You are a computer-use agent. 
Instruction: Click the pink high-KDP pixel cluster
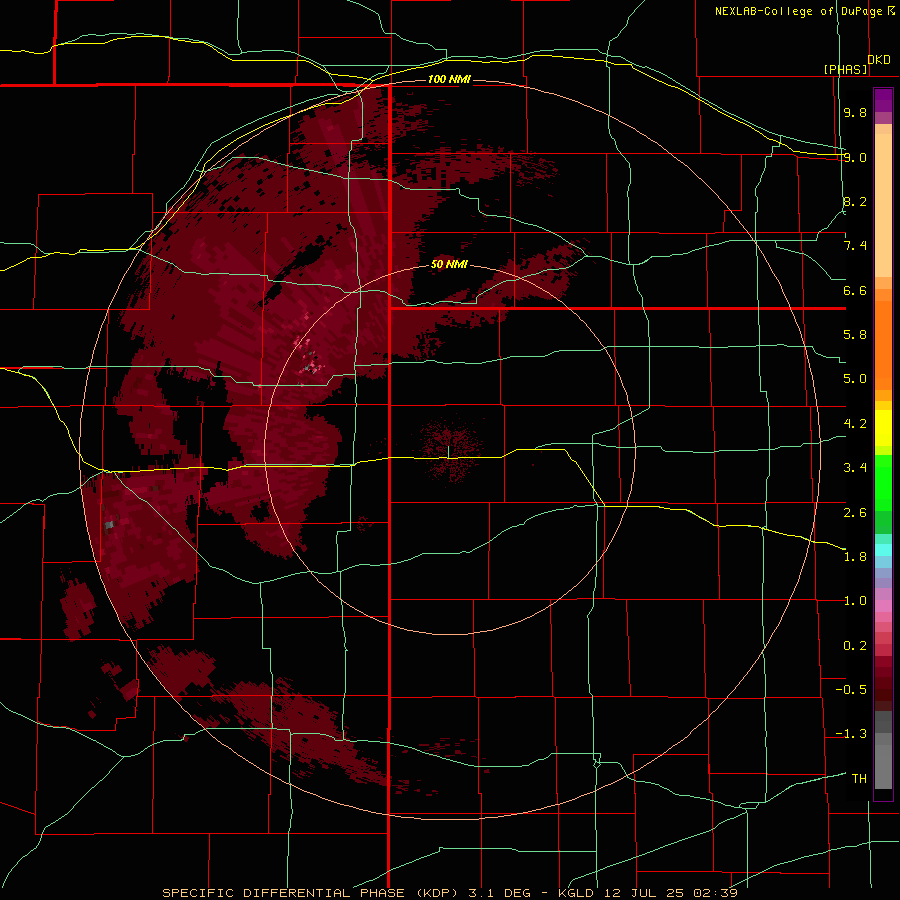pyautogui.click(x=309, y=356)
